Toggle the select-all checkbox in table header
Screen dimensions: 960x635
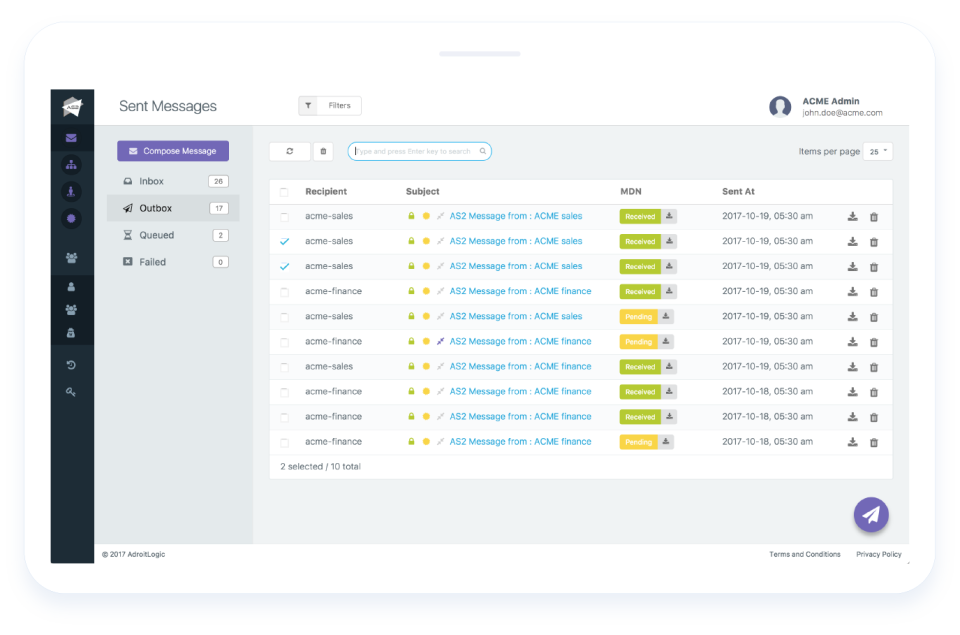click(285, 191)
